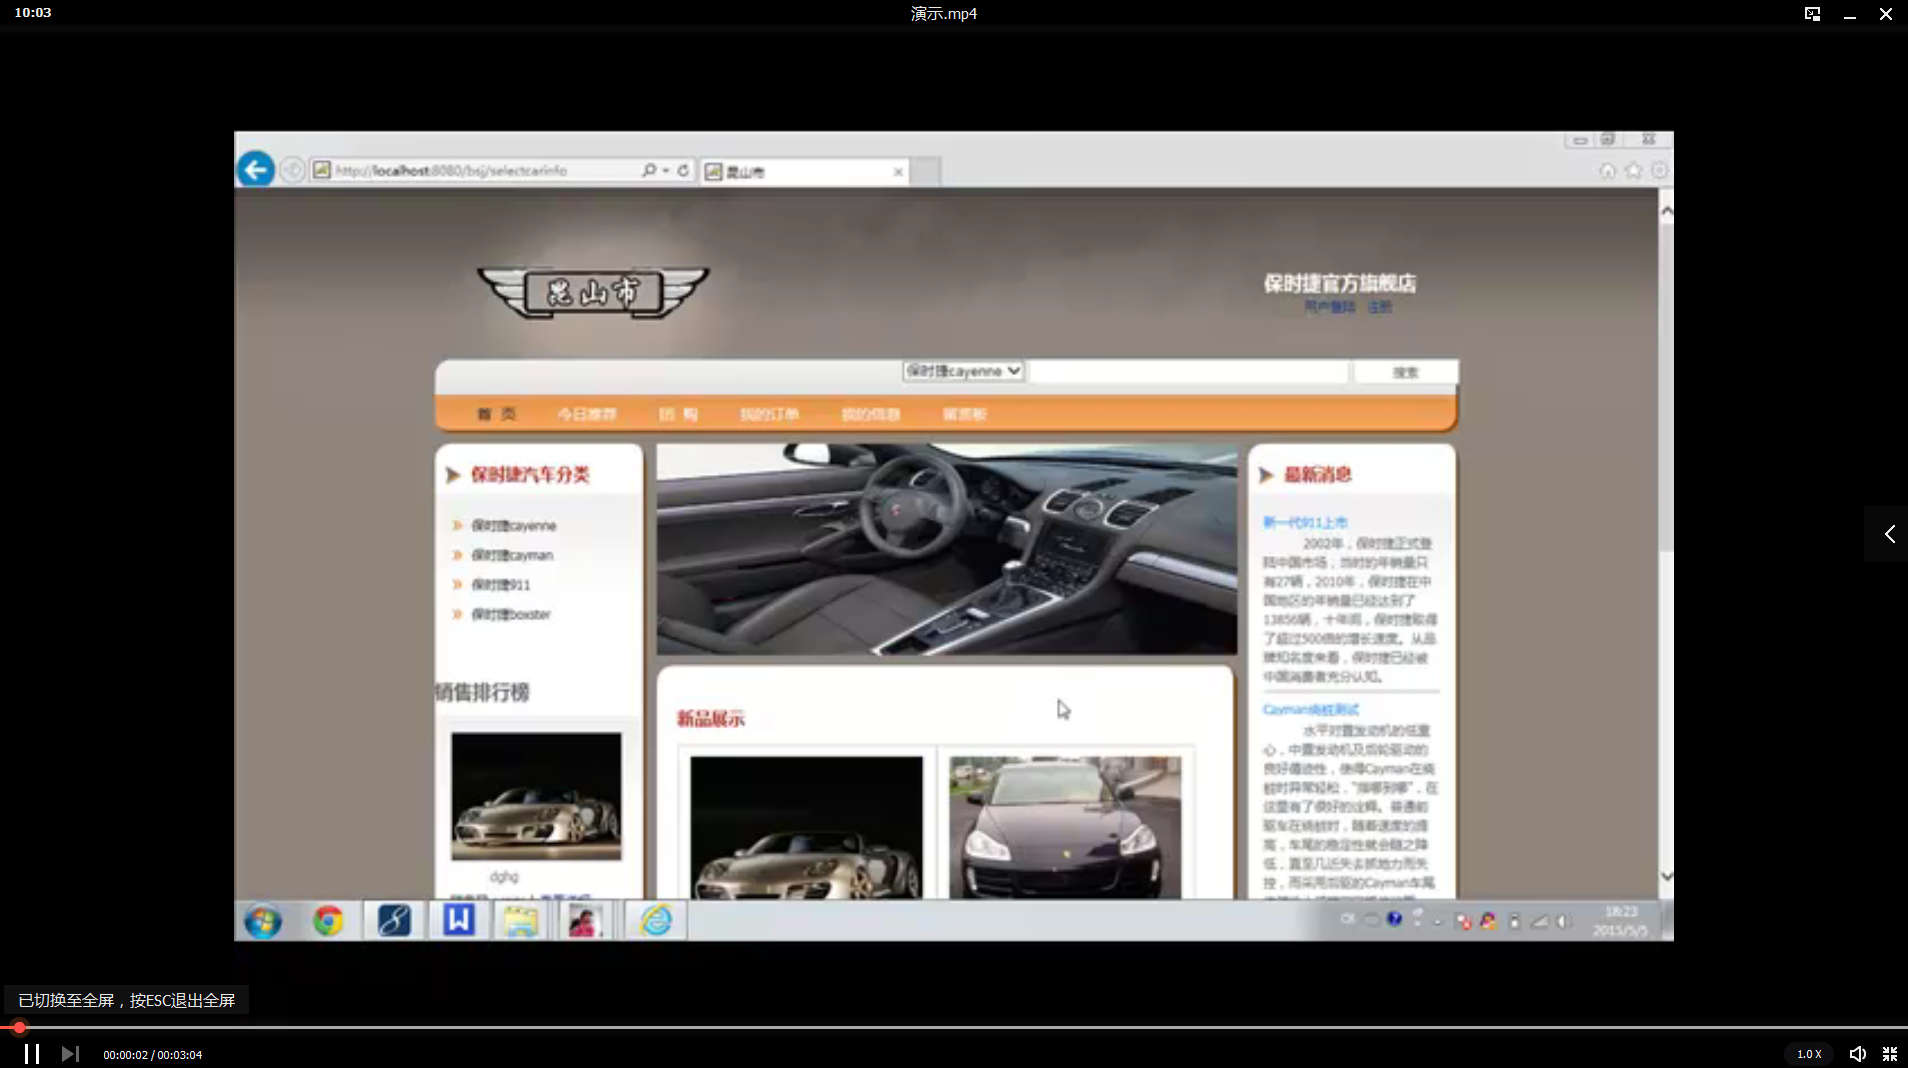This screenshot has width=1908, height=1068.
Task: Open the blue S app on taskbar
Action: (394, 920)
